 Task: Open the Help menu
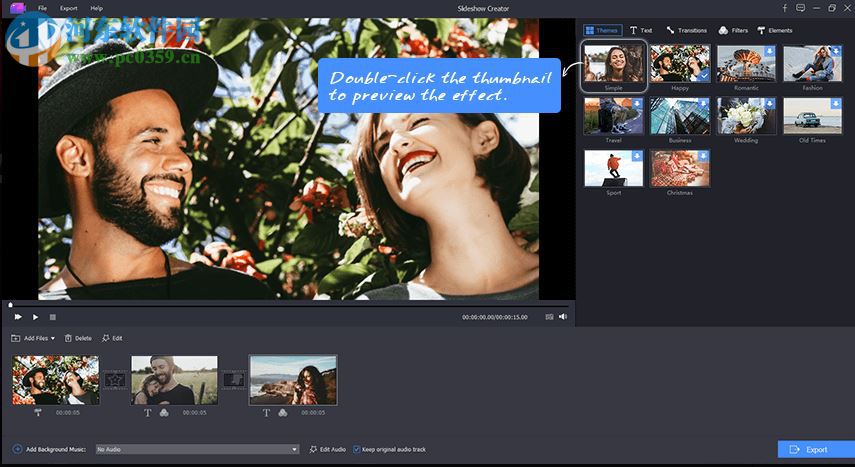[96, 8]
